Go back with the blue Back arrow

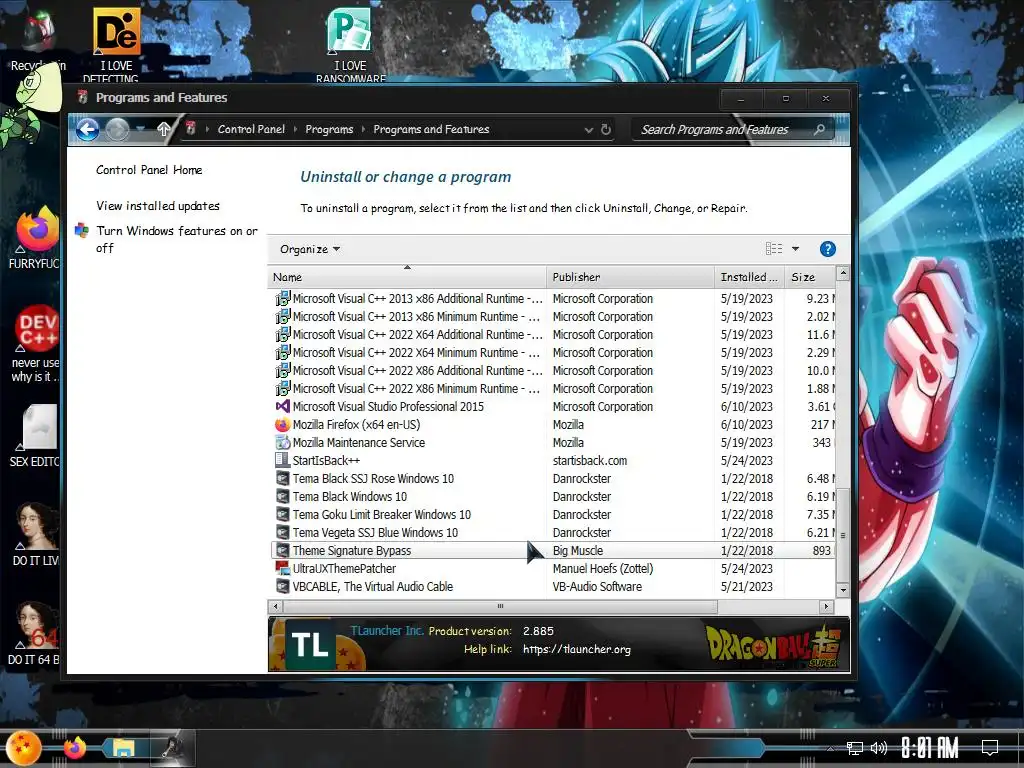click(88, 129)
